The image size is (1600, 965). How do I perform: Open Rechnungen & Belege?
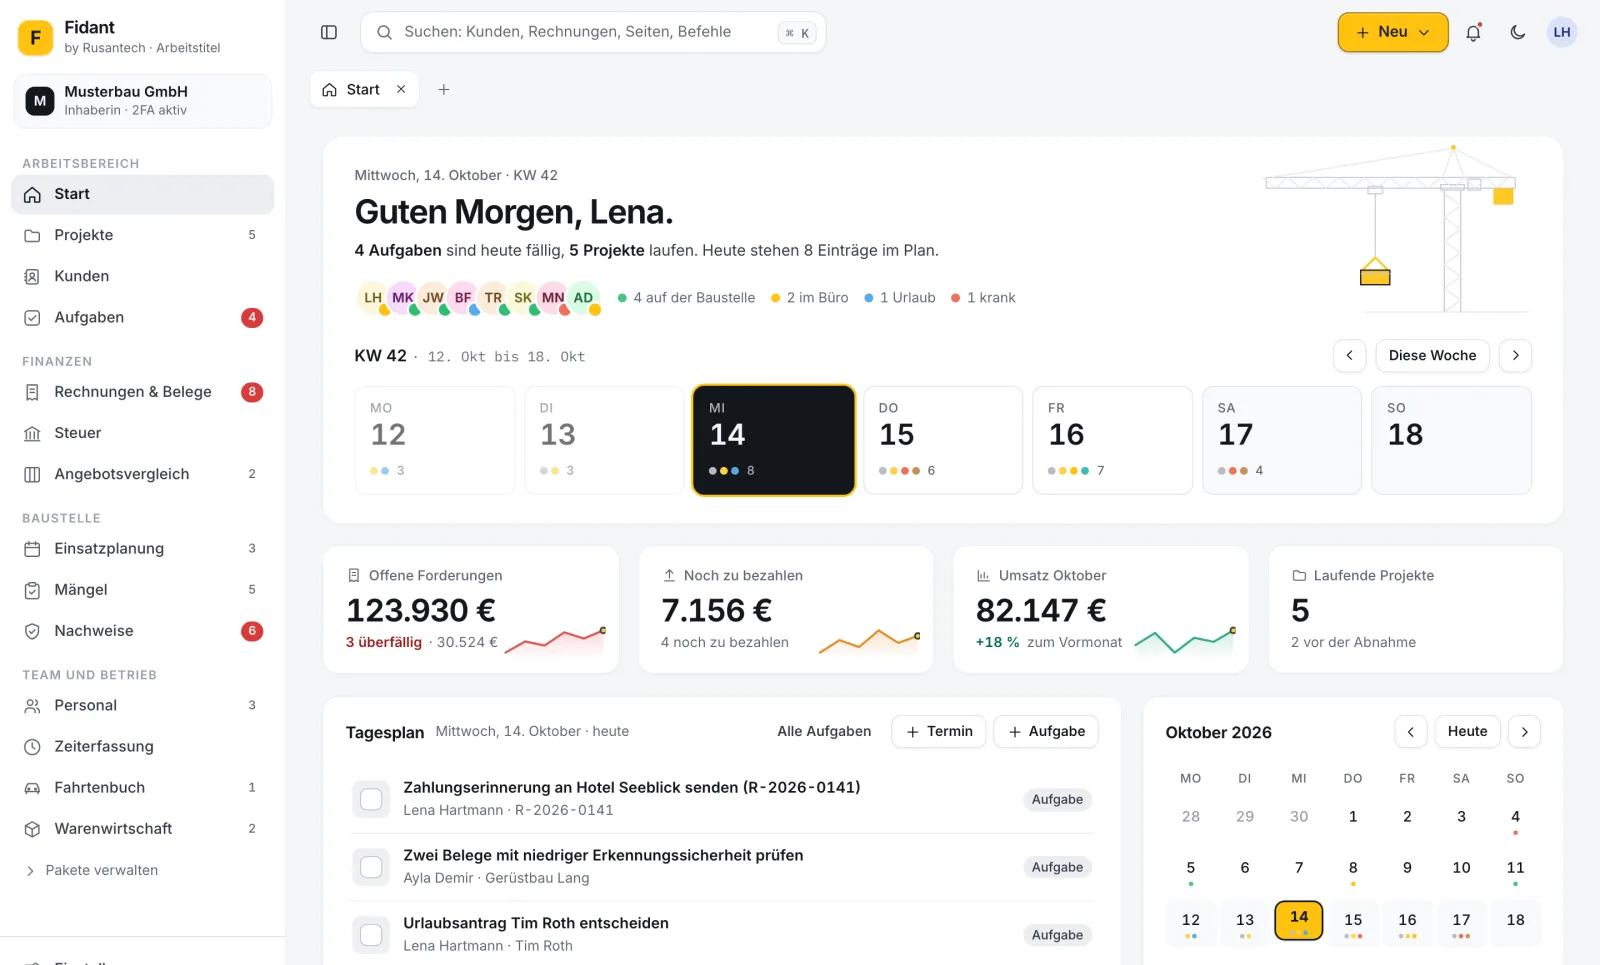[142, 392]
